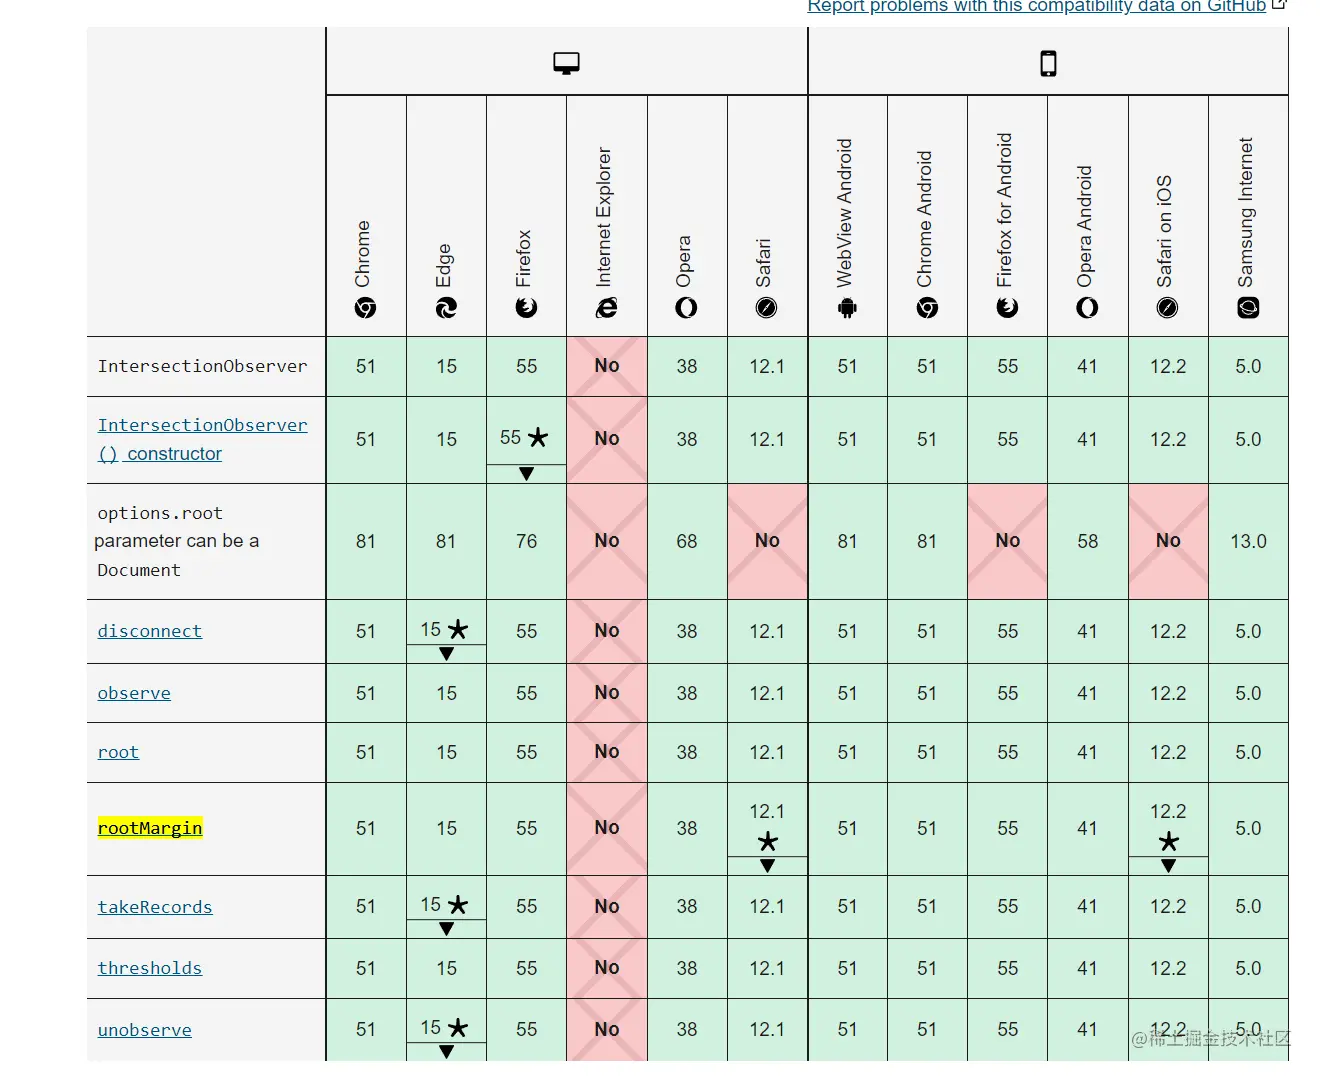The image size is (1320, 1077).
Task: Click star note in Safari iOS rootMargin cell
Action: (x=1168, y=842)
